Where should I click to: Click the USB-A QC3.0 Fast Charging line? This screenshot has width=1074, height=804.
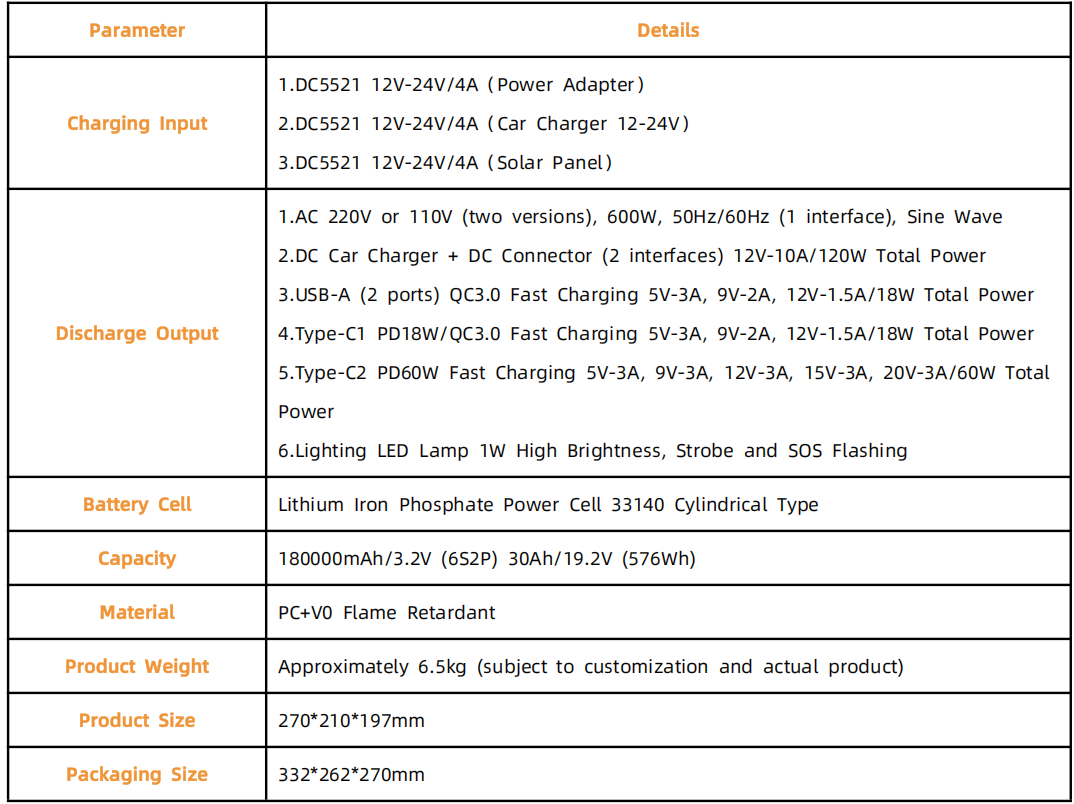[656, 295]
